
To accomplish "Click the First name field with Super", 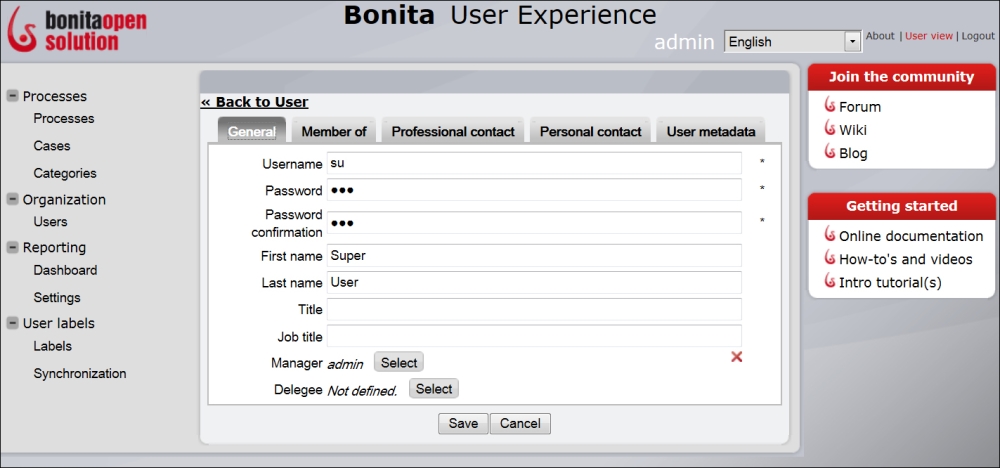I will (x=534, y=256).
